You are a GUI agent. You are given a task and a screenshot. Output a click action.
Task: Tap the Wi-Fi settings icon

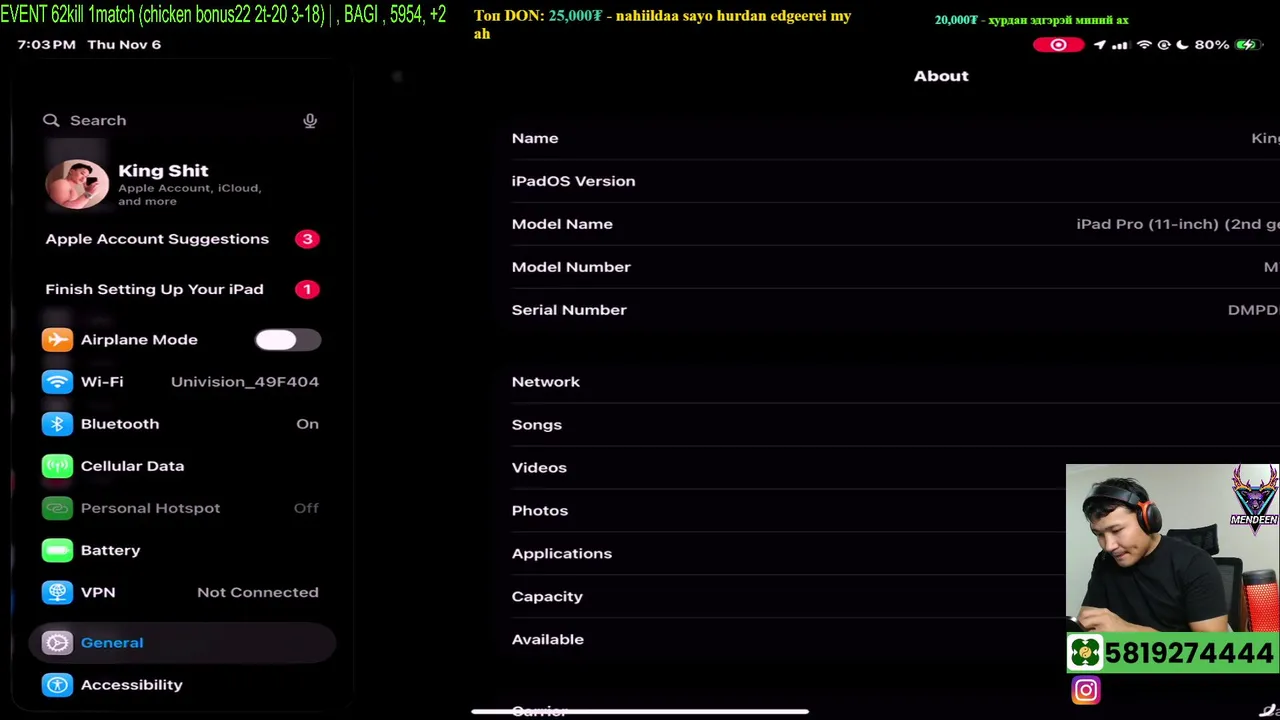coord(57,382)
